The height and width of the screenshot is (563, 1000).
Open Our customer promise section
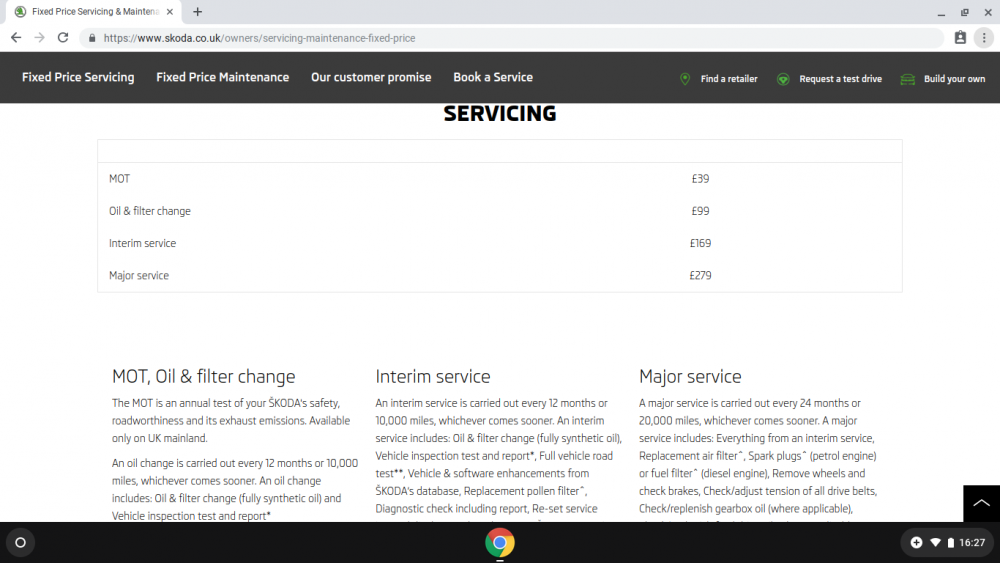371,77
